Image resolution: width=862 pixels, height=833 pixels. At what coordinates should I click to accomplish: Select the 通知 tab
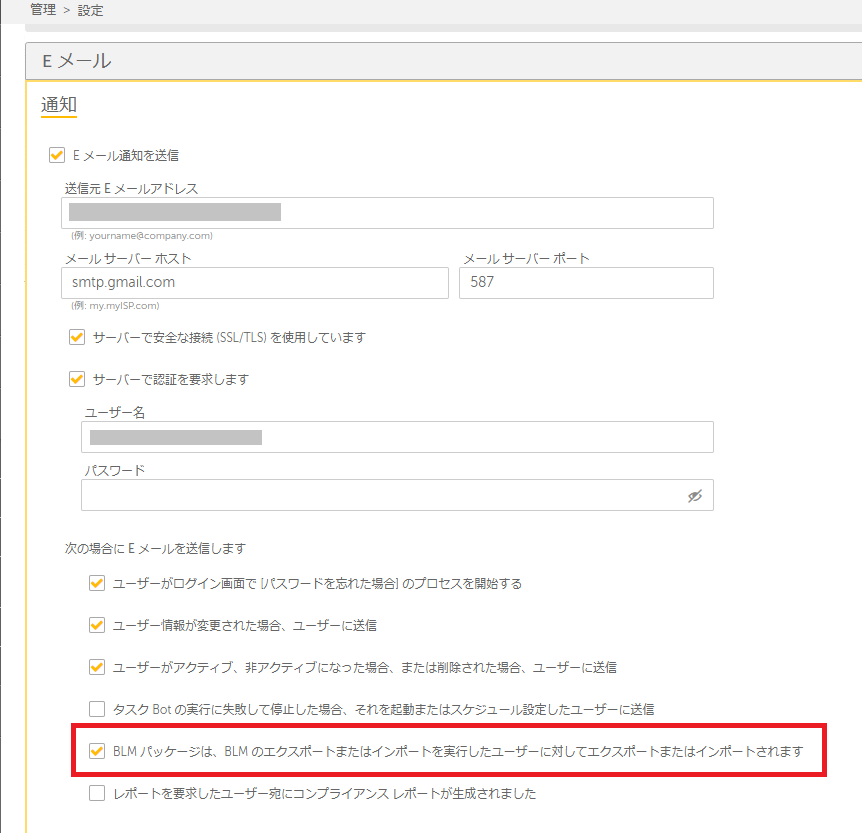click(59, 104)
